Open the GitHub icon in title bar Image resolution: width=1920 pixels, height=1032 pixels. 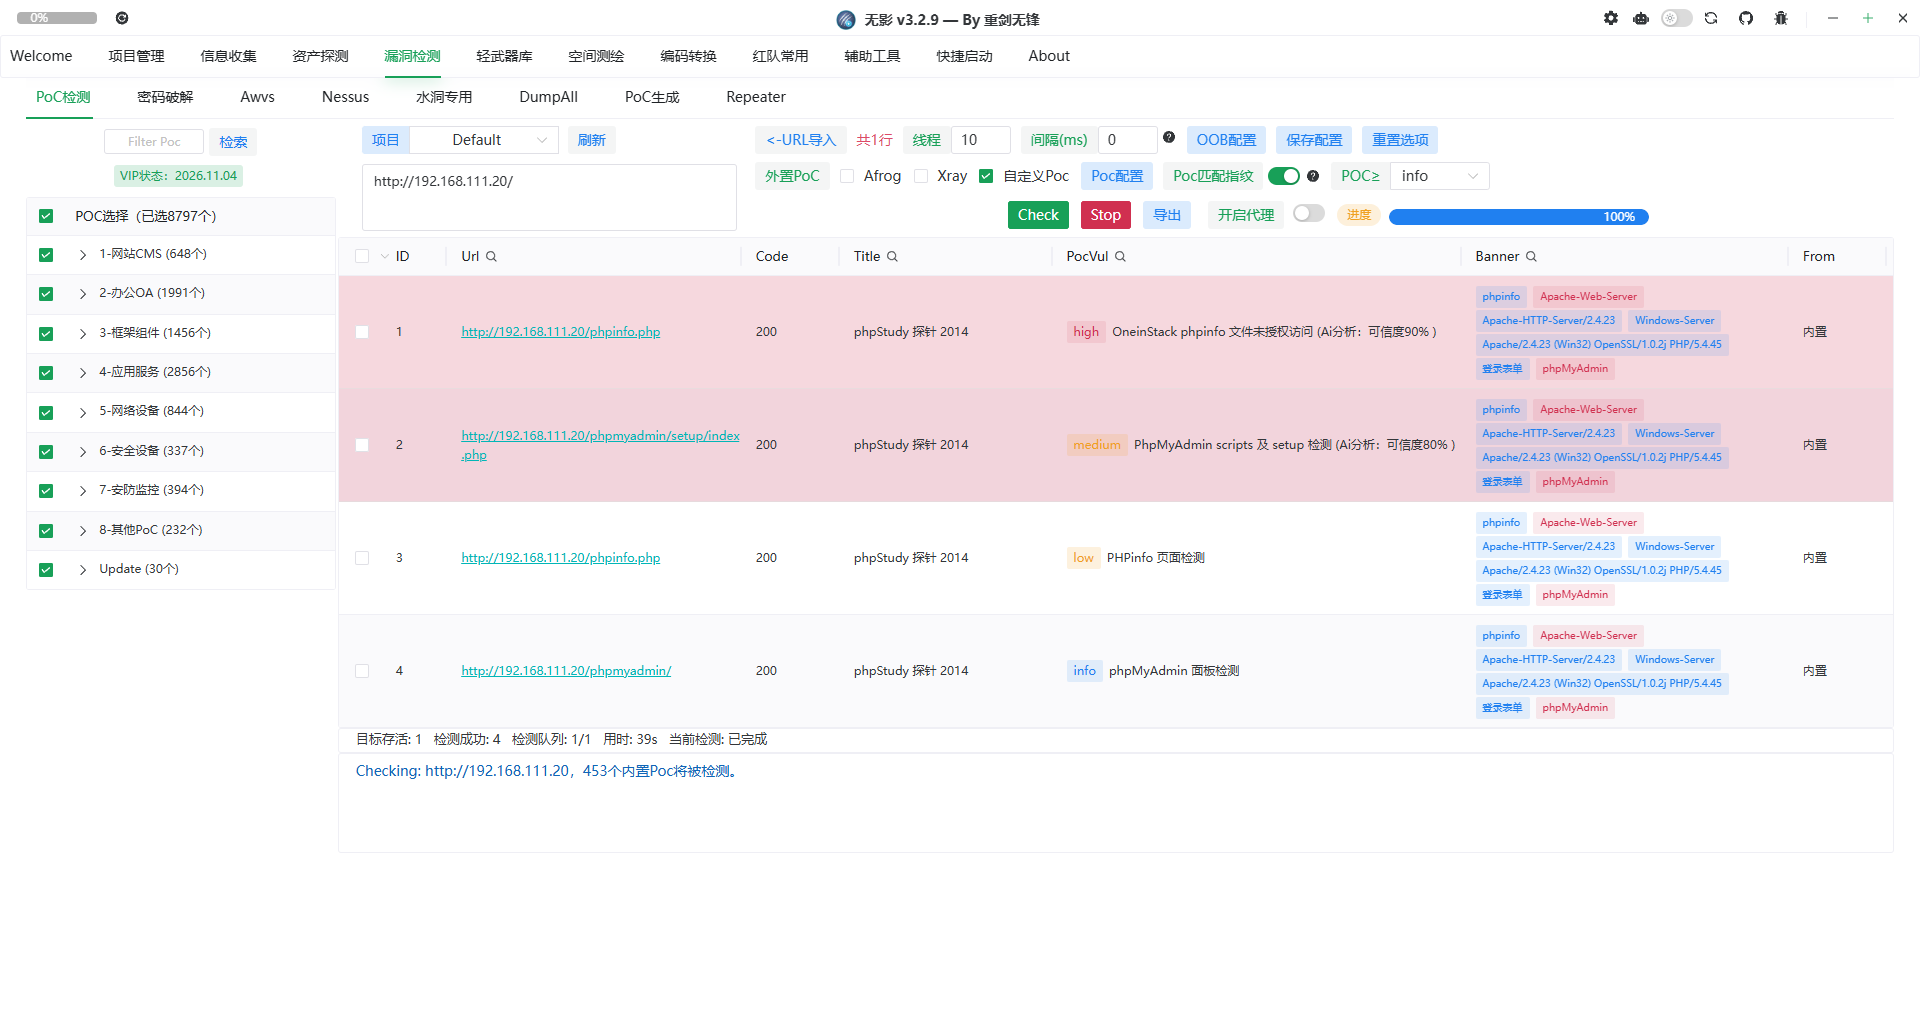click(1746, 18)
